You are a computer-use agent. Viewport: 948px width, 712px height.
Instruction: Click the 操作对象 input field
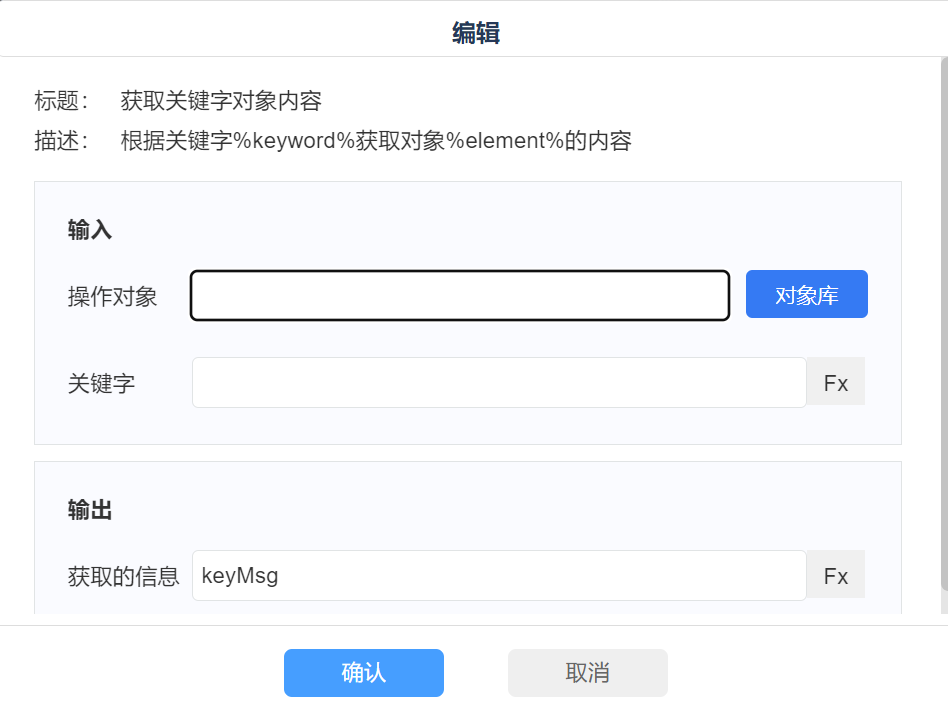coord(459,296)
